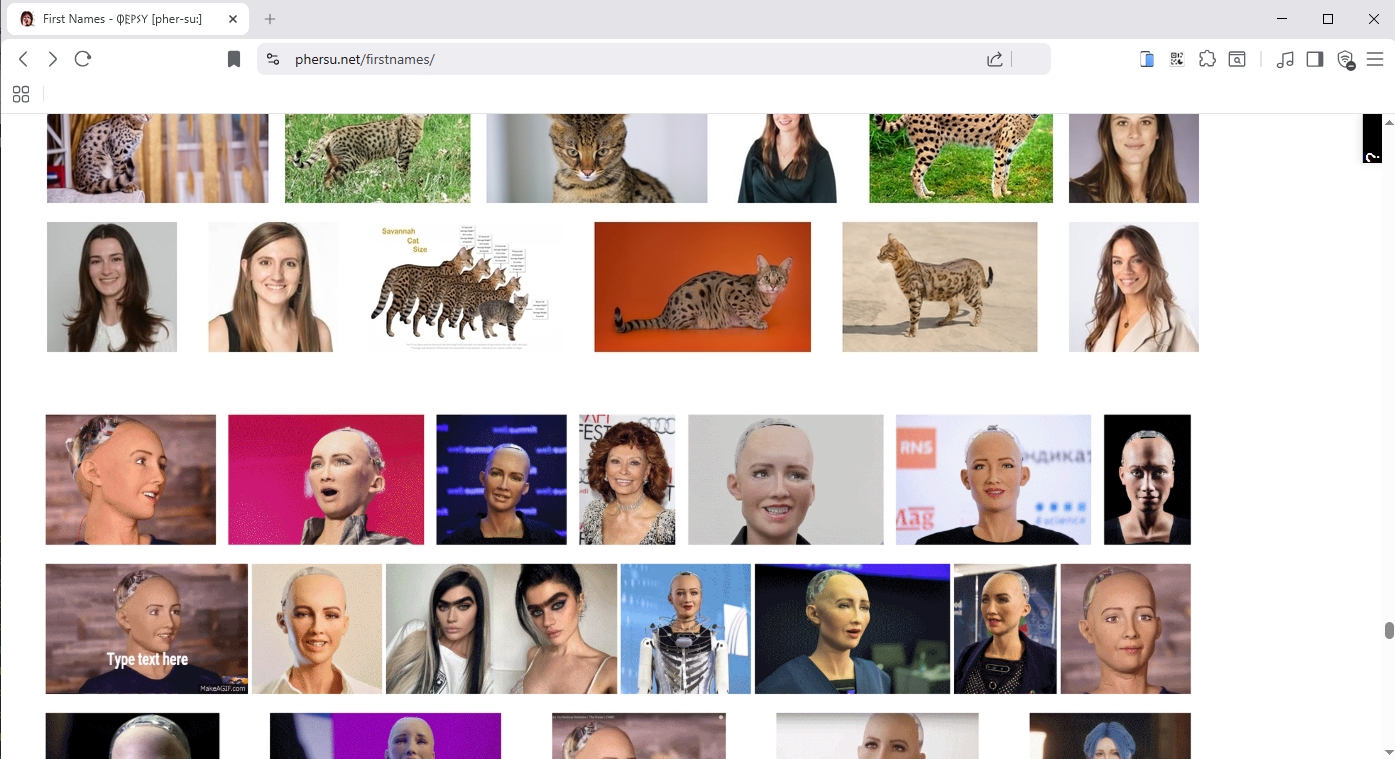Select the First Names browser tab

[x=120, y=18]
